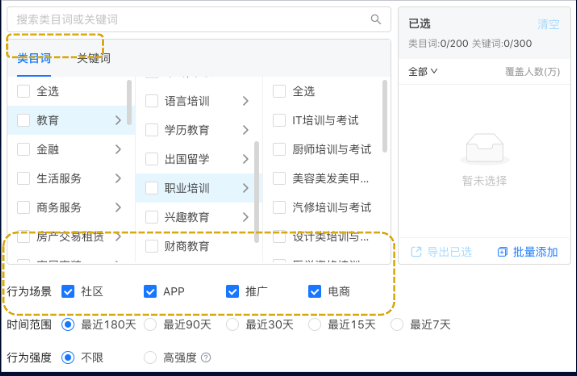The height and width of the screenshot is (376, 577).
Task: Expand the 生活服务 category chevron
Action: click(x=118, y=178)
